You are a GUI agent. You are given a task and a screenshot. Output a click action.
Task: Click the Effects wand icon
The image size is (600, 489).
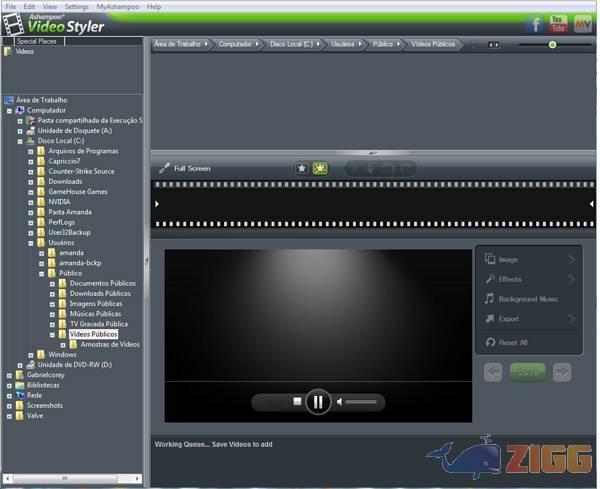pyautogui.click(x=490, y=279)
